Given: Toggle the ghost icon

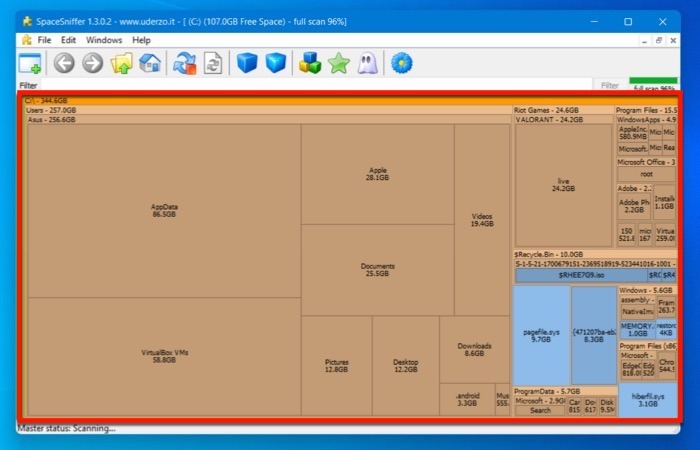Looking at the screenshot, I should tap(367, 63).
